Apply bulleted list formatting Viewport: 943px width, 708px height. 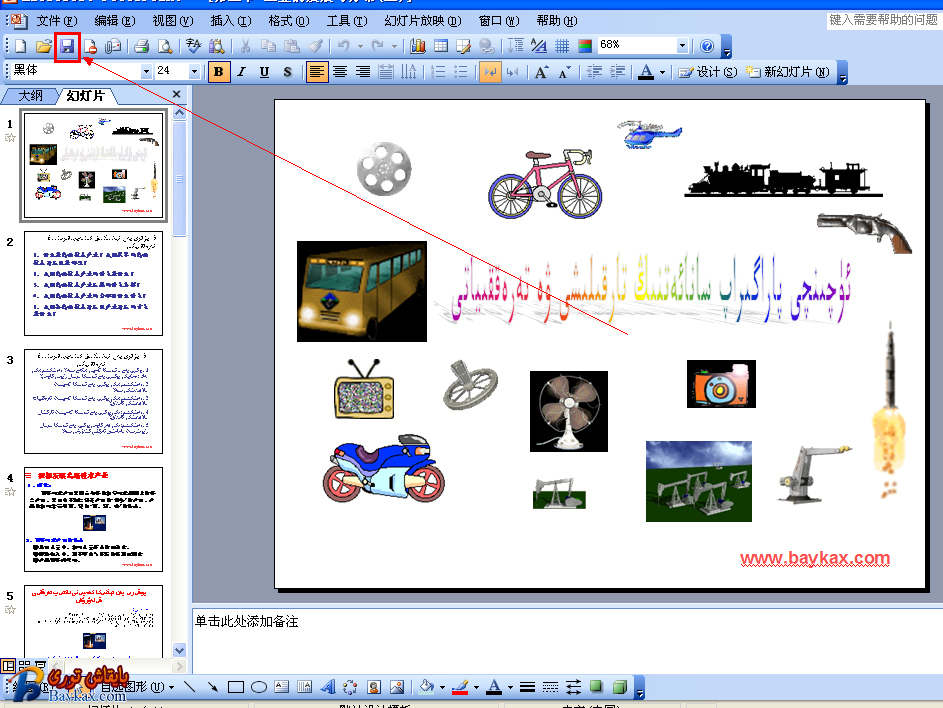tap(461, 72)
